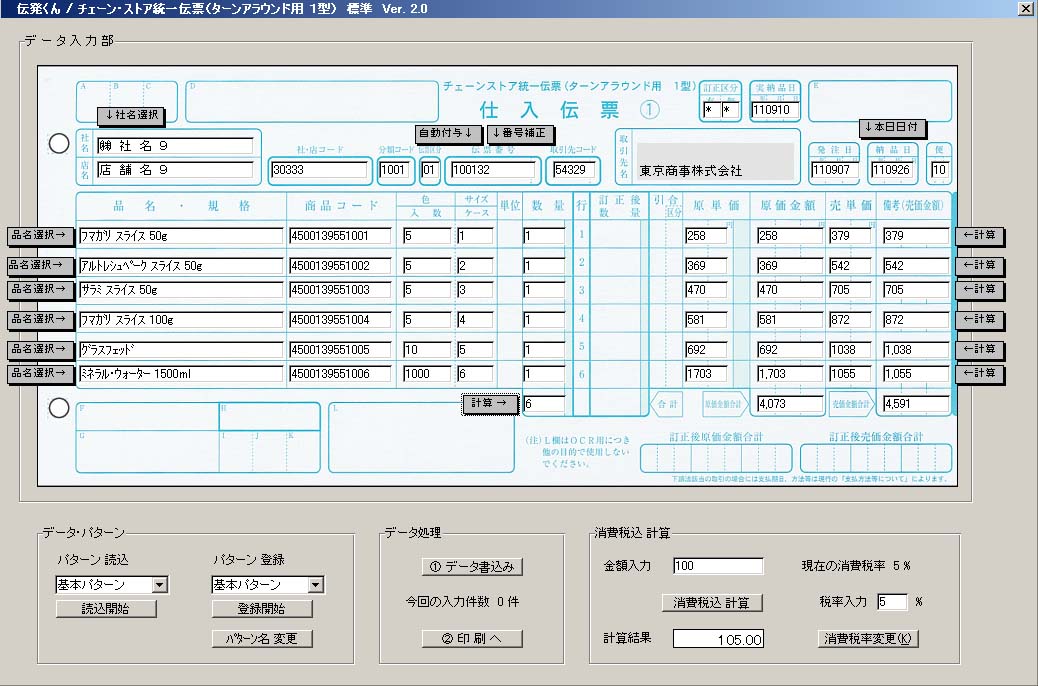Click the 社名 input field
1038x686 pixels.
click(175, 146)
